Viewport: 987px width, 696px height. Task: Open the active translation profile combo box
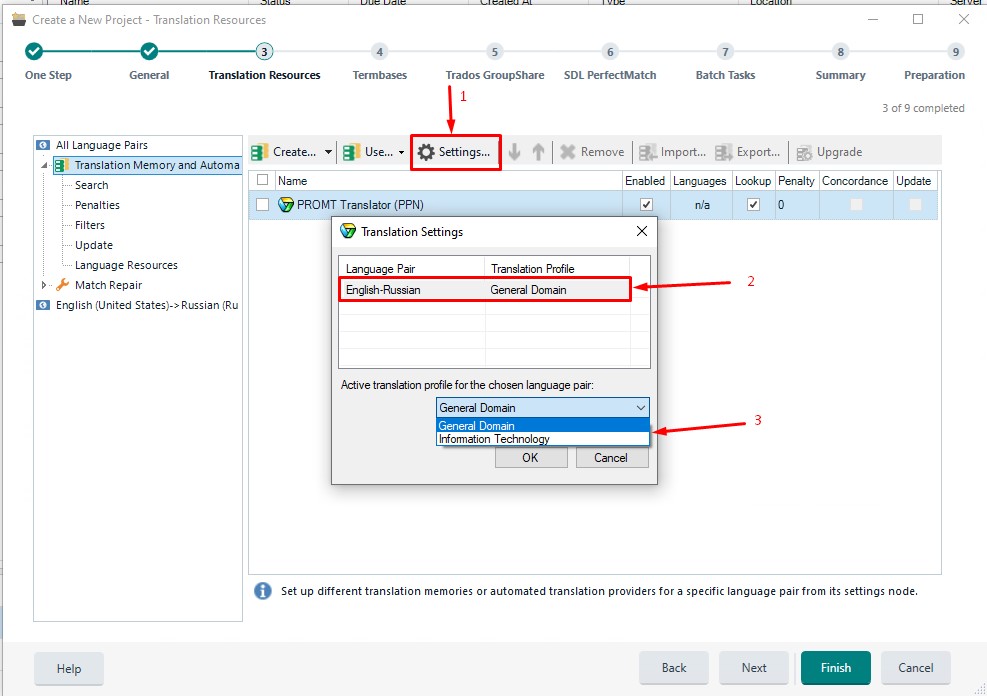pos(543,408)
